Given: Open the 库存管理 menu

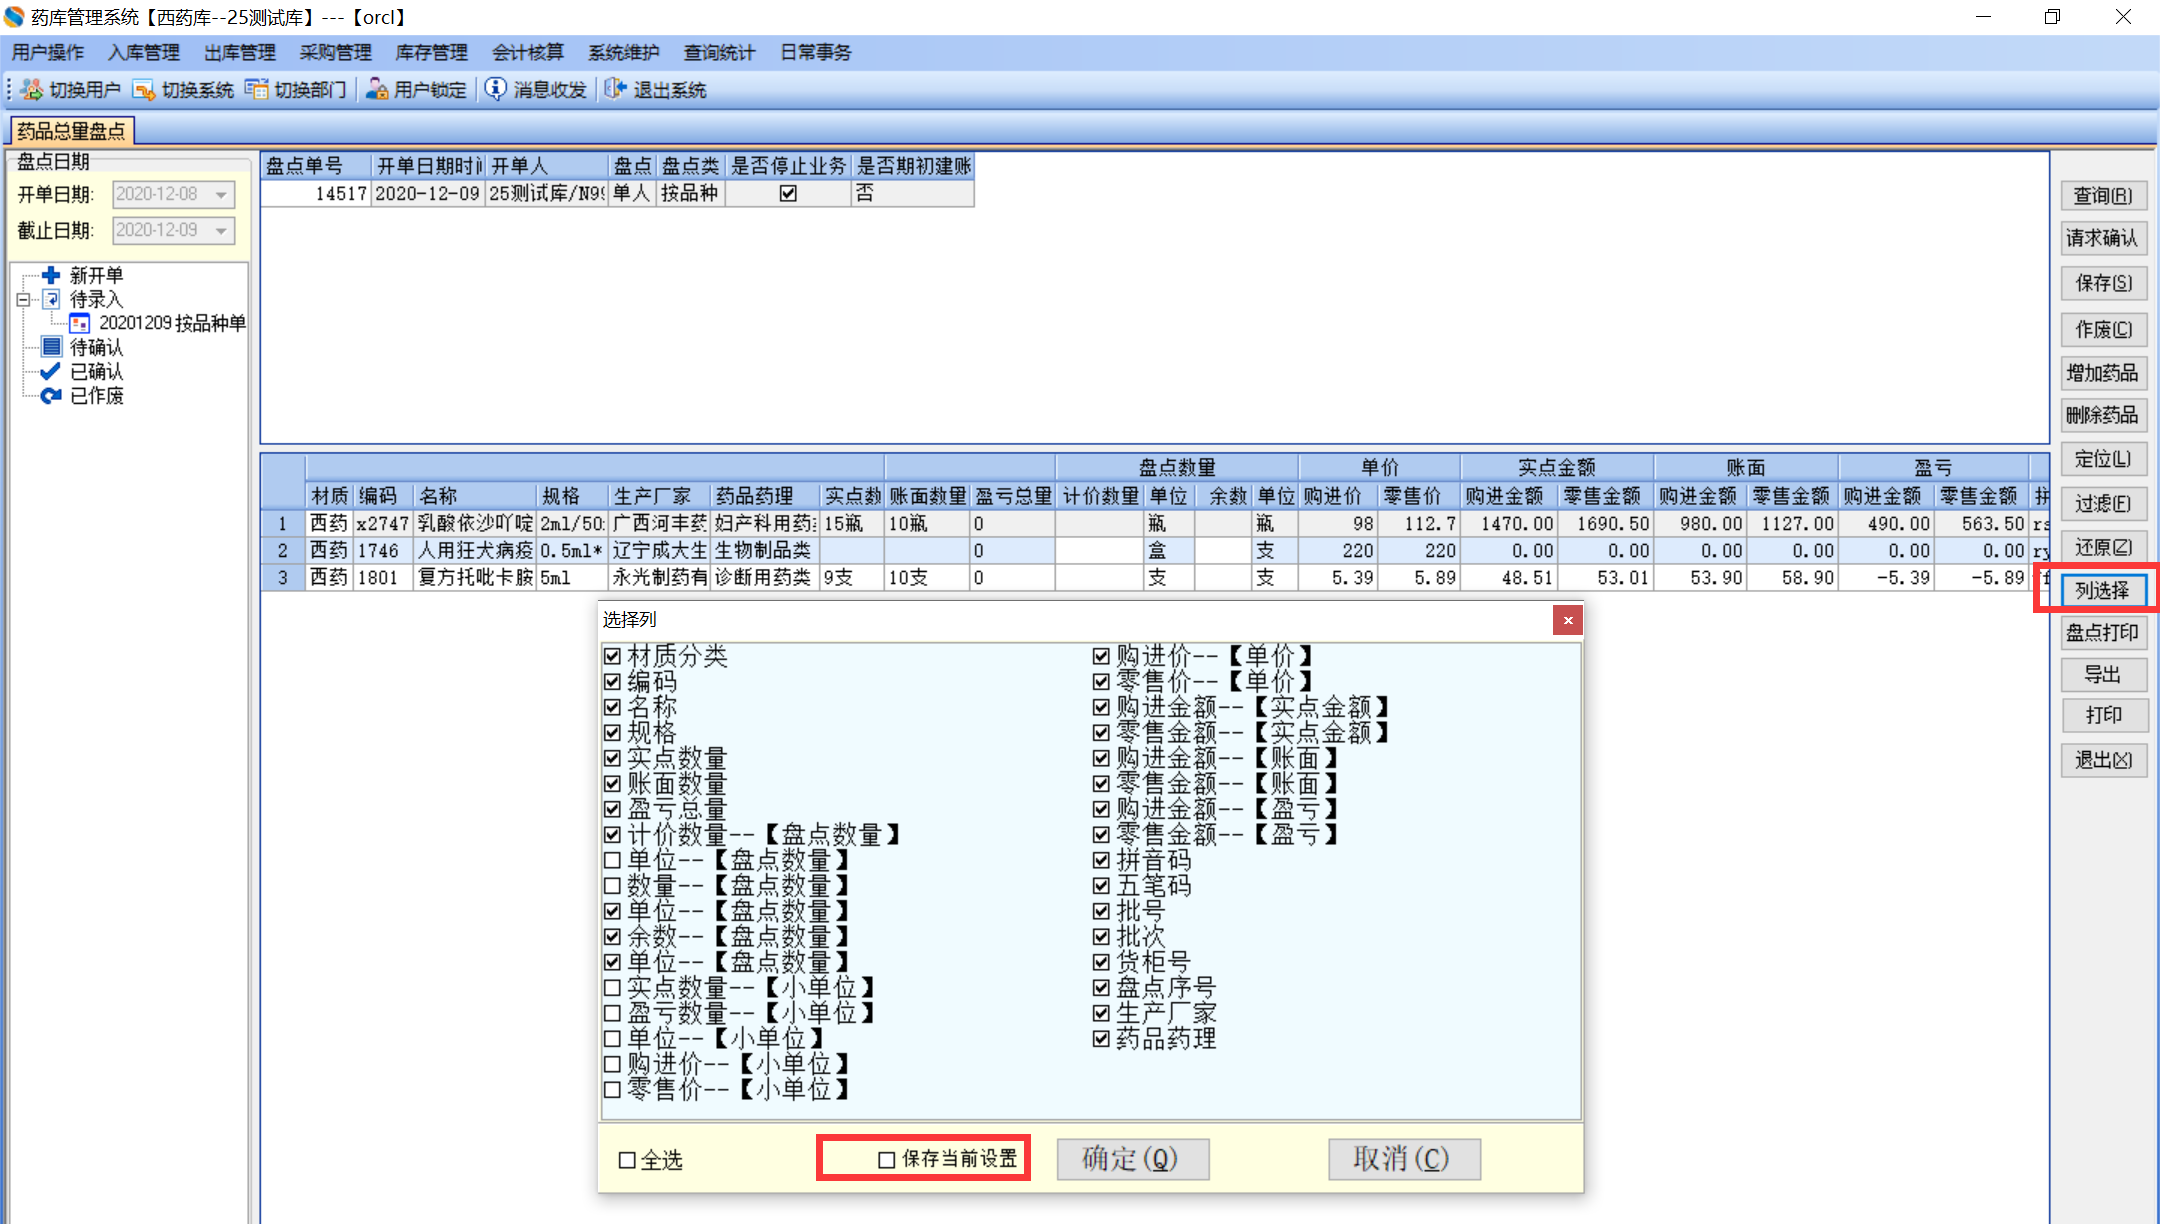Looking at the screenshot, I should pyautogui.click(x=431, y=53).
